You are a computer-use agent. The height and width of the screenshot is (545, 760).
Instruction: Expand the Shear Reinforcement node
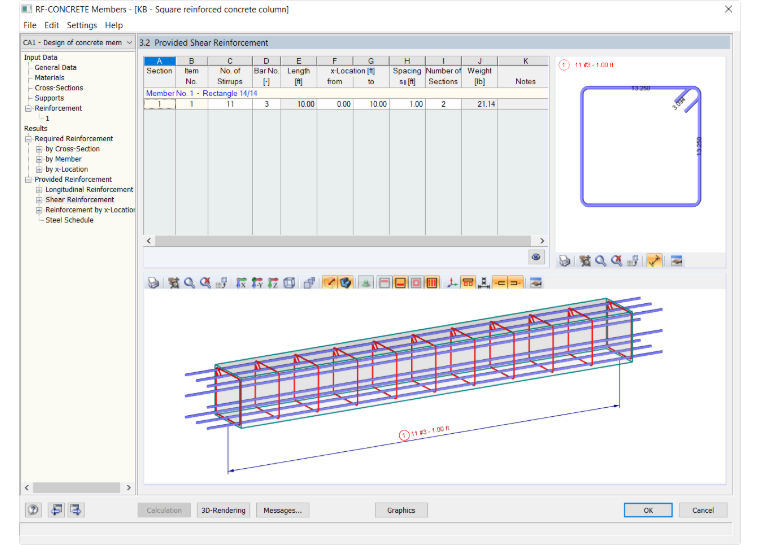coord(39,200)
